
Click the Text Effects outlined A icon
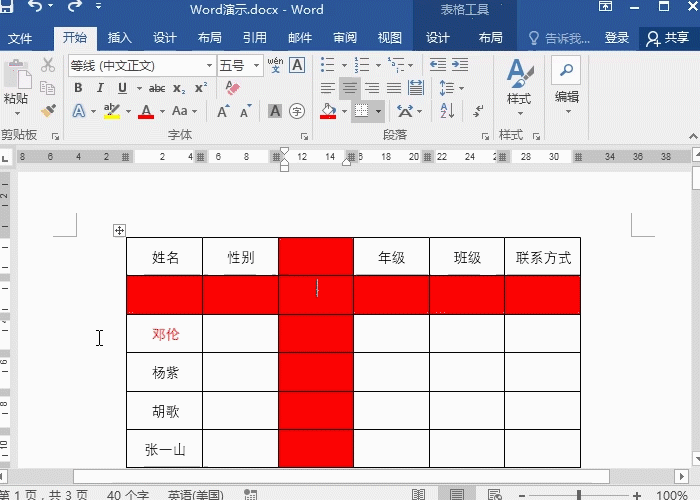79,110
